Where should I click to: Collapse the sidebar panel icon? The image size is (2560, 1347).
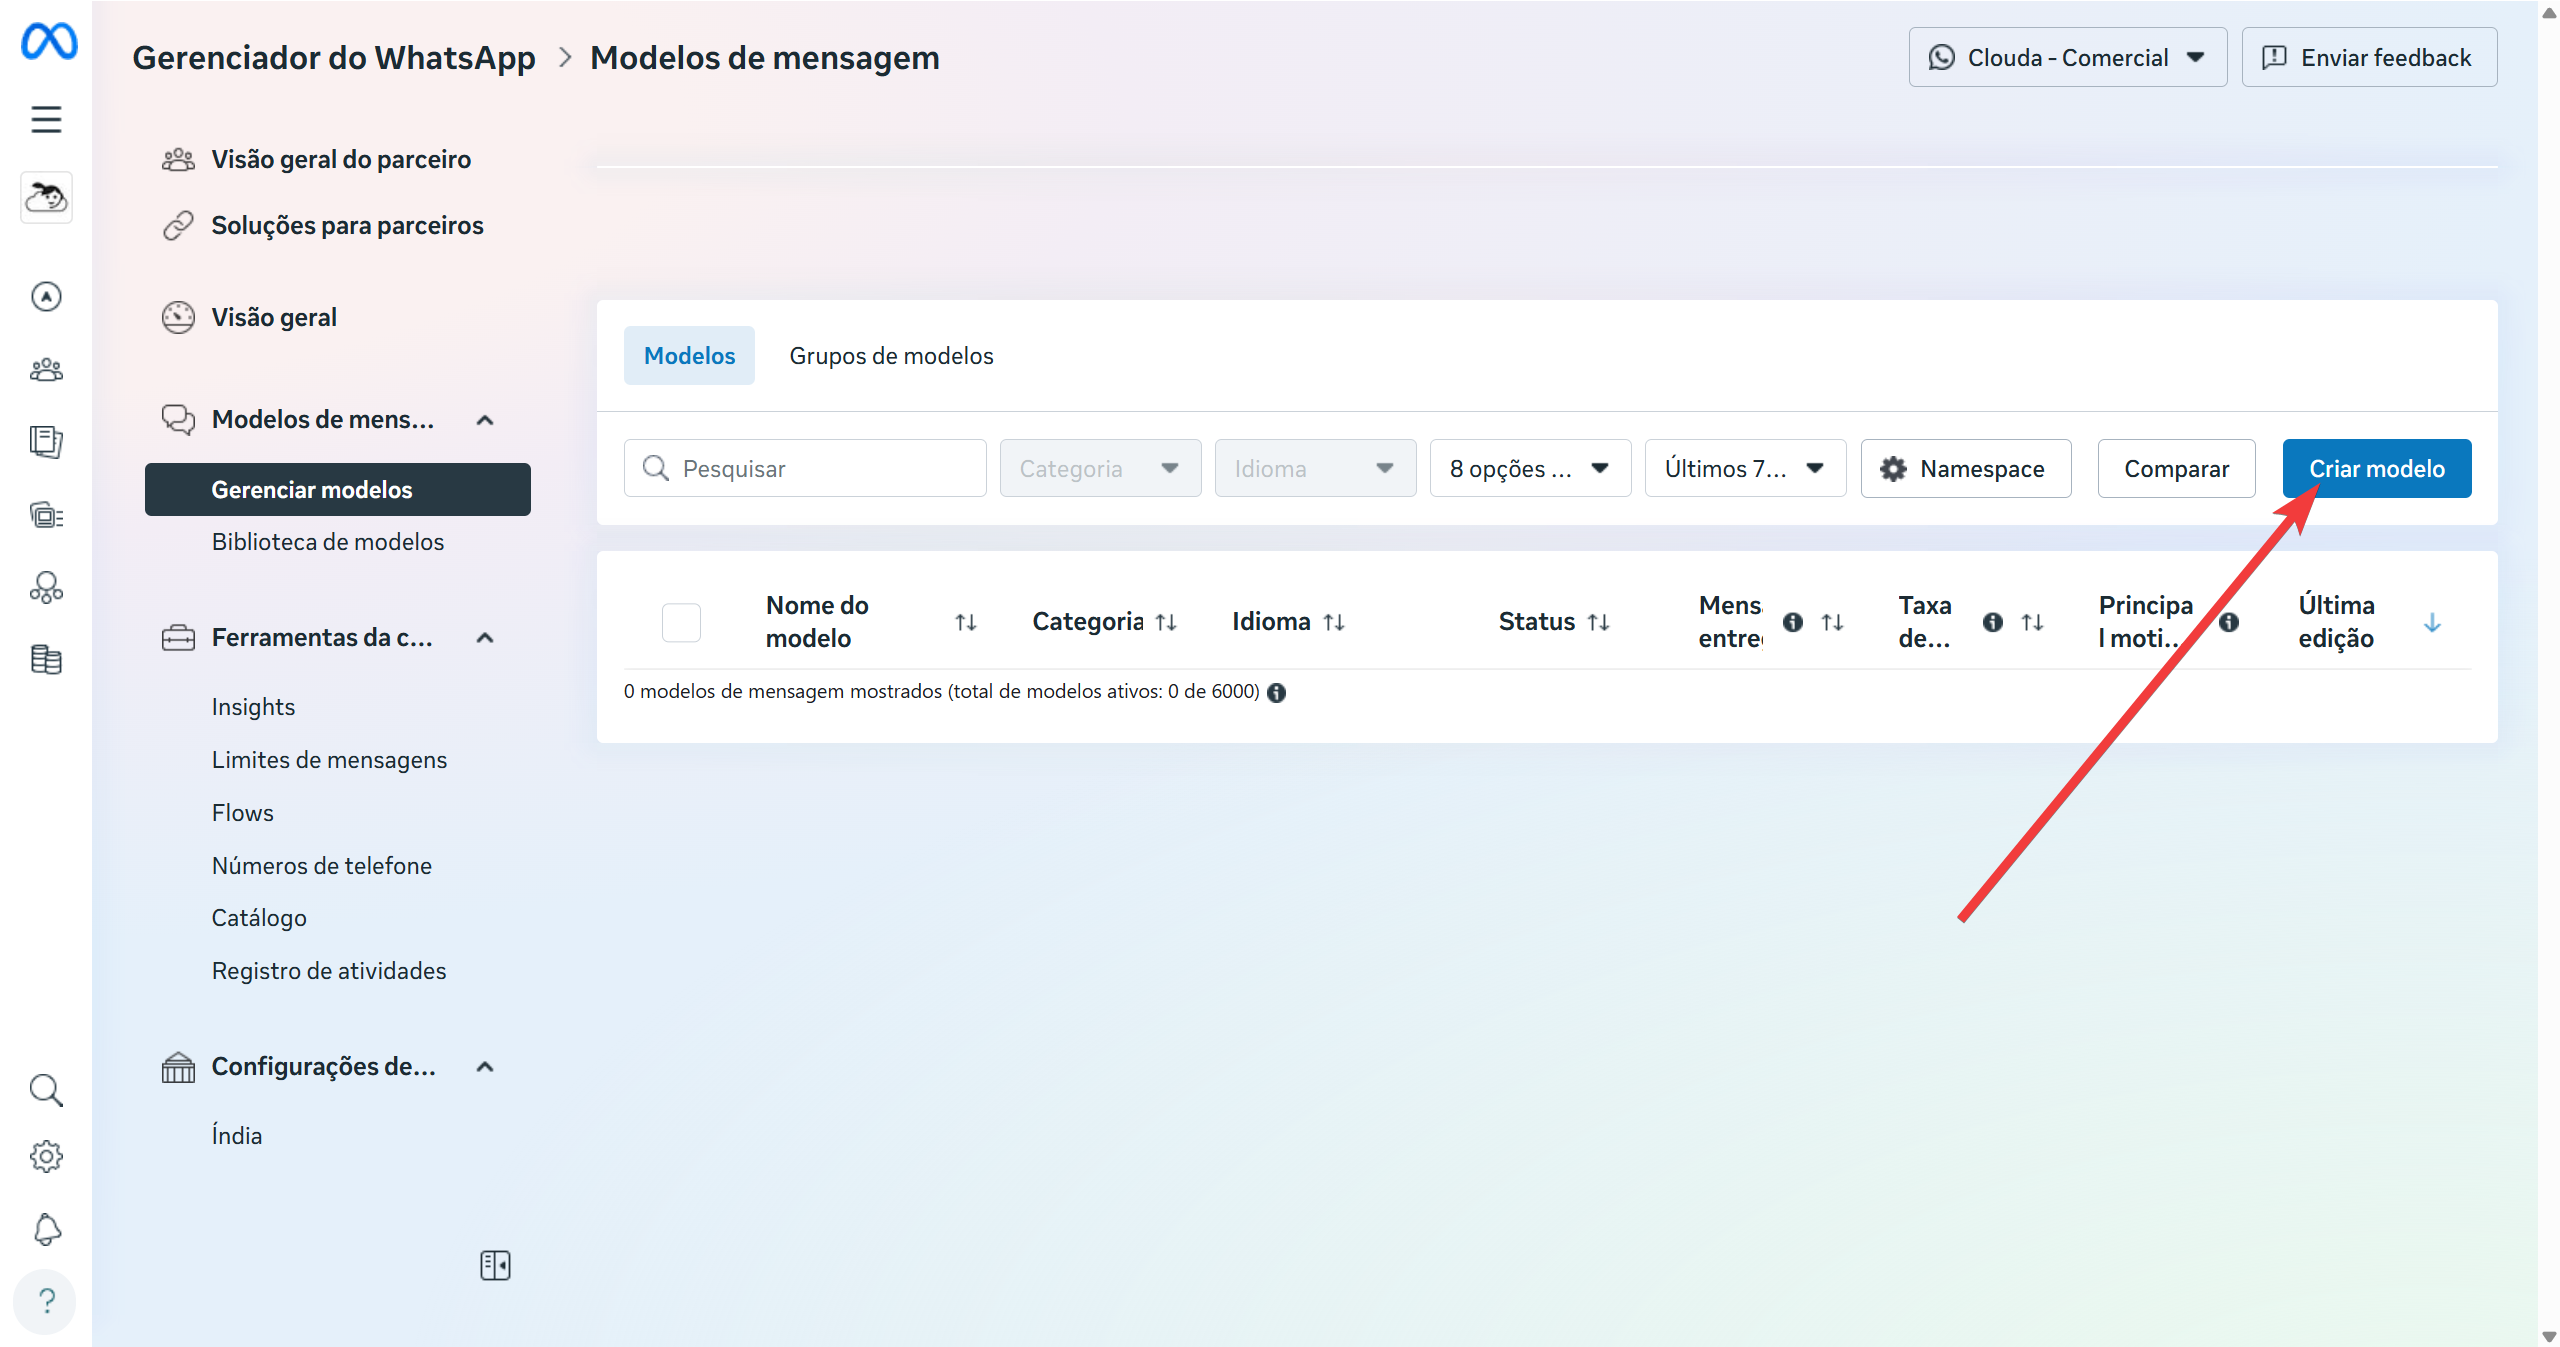click(x=495, y=1265)
